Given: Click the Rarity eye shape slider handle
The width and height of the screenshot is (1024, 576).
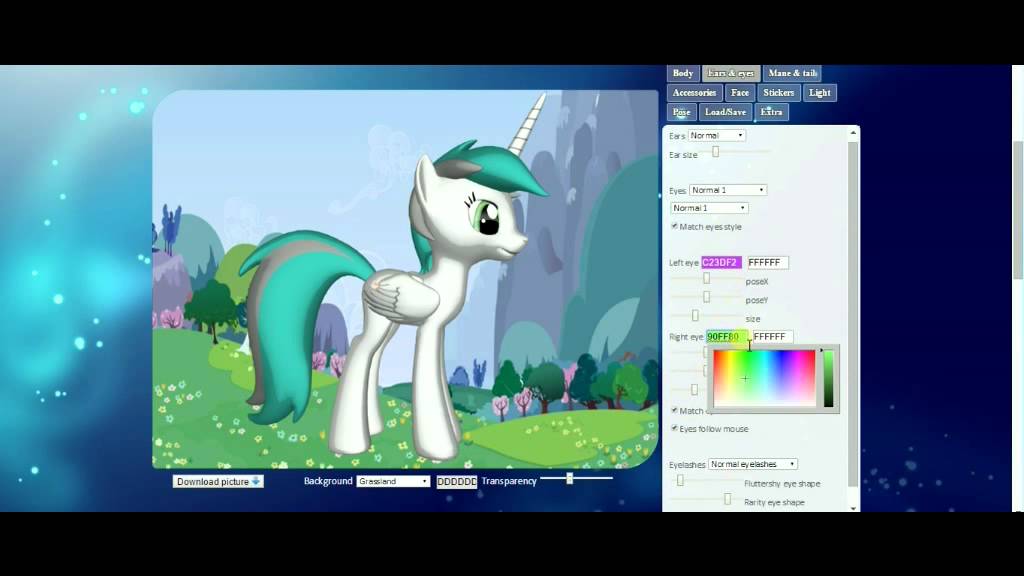Looking at the screenshot, I should click(728, 500).
